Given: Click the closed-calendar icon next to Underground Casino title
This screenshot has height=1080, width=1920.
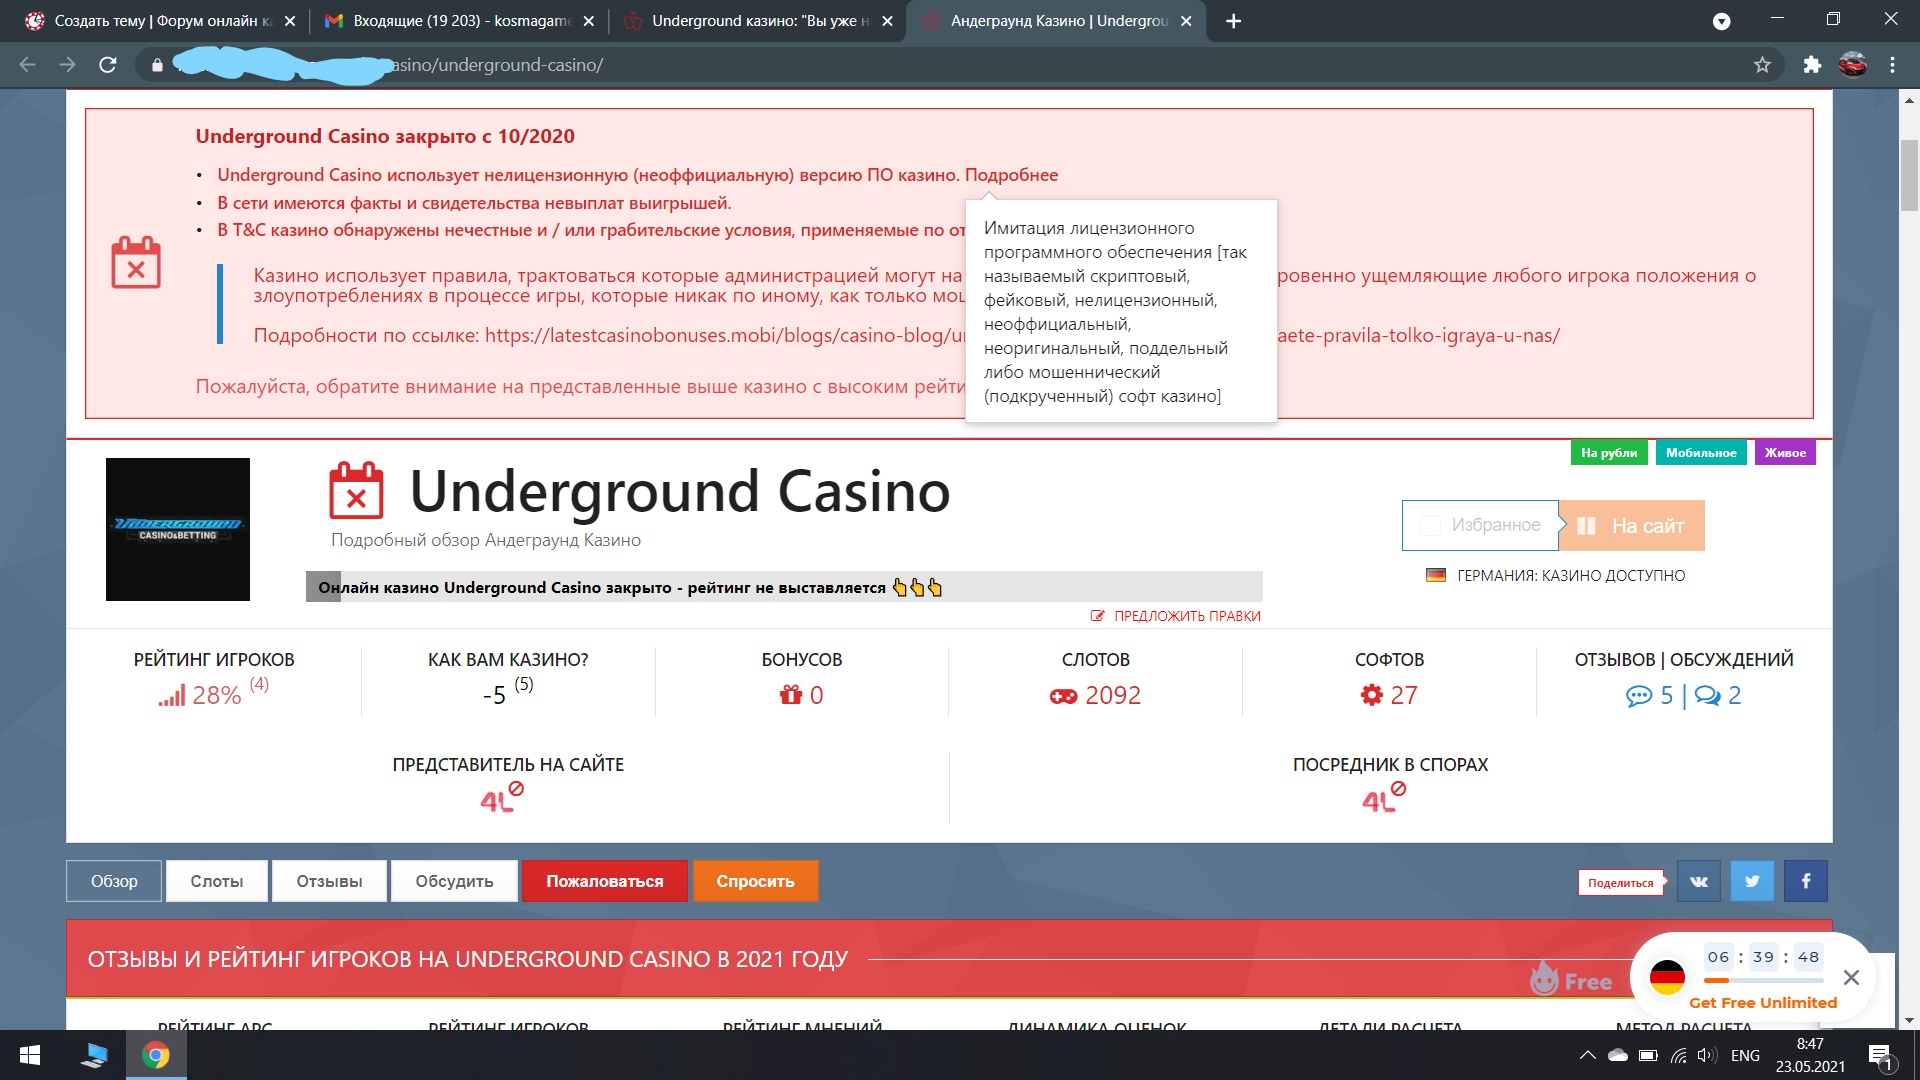Looking at the screenshot, I should (x=356, y=490).
